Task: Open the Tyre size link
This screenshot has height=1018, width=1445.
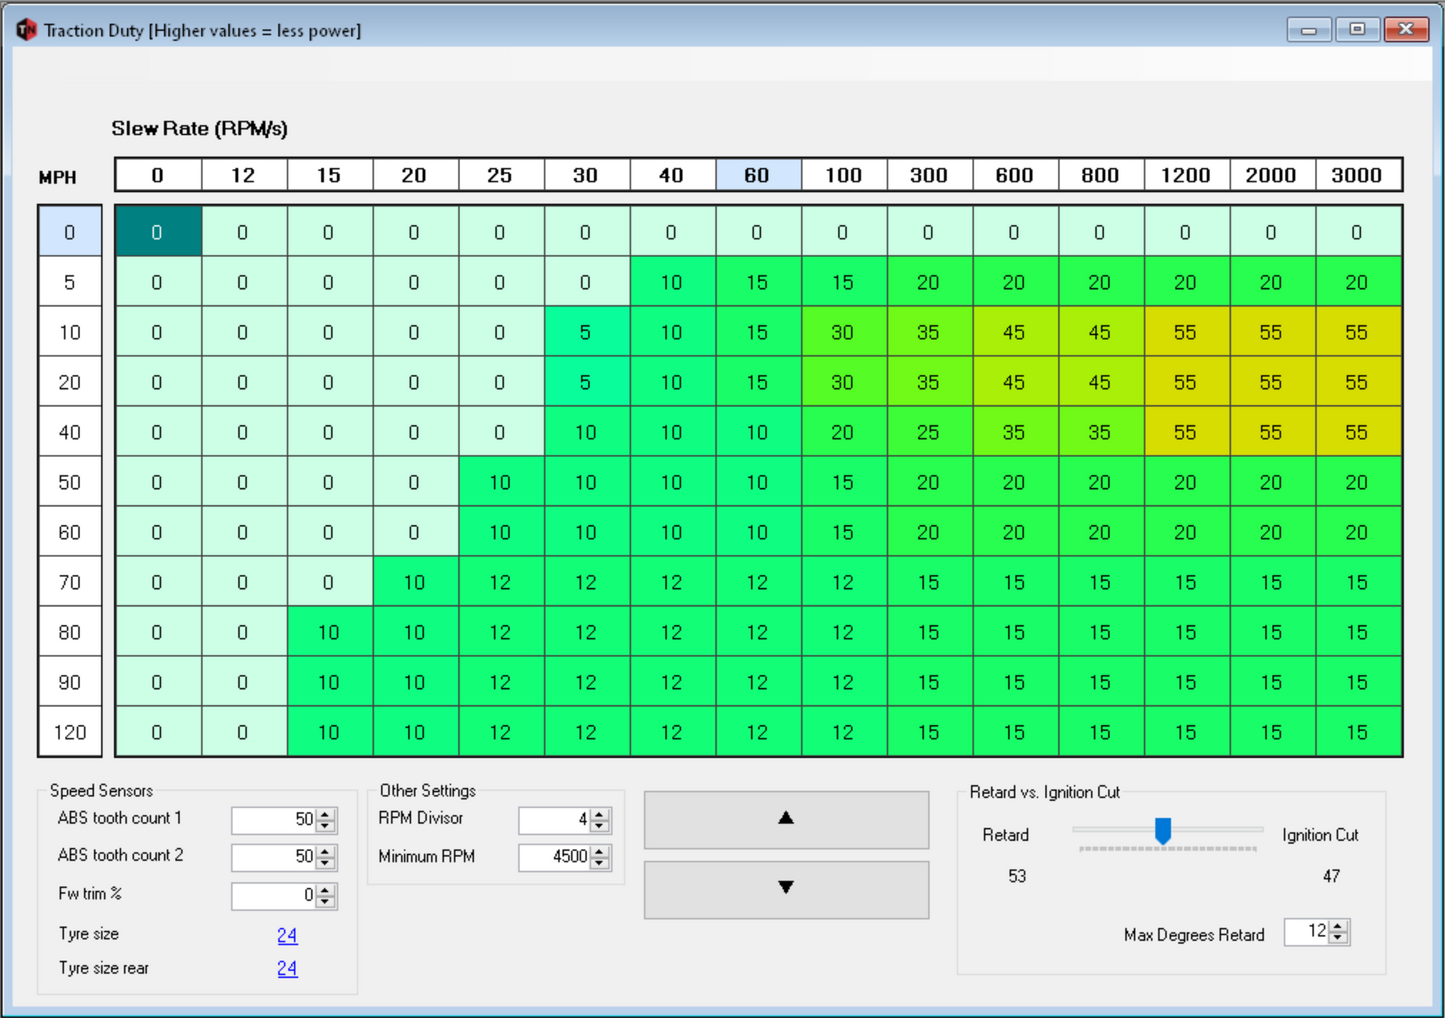Action: [287, 935]
